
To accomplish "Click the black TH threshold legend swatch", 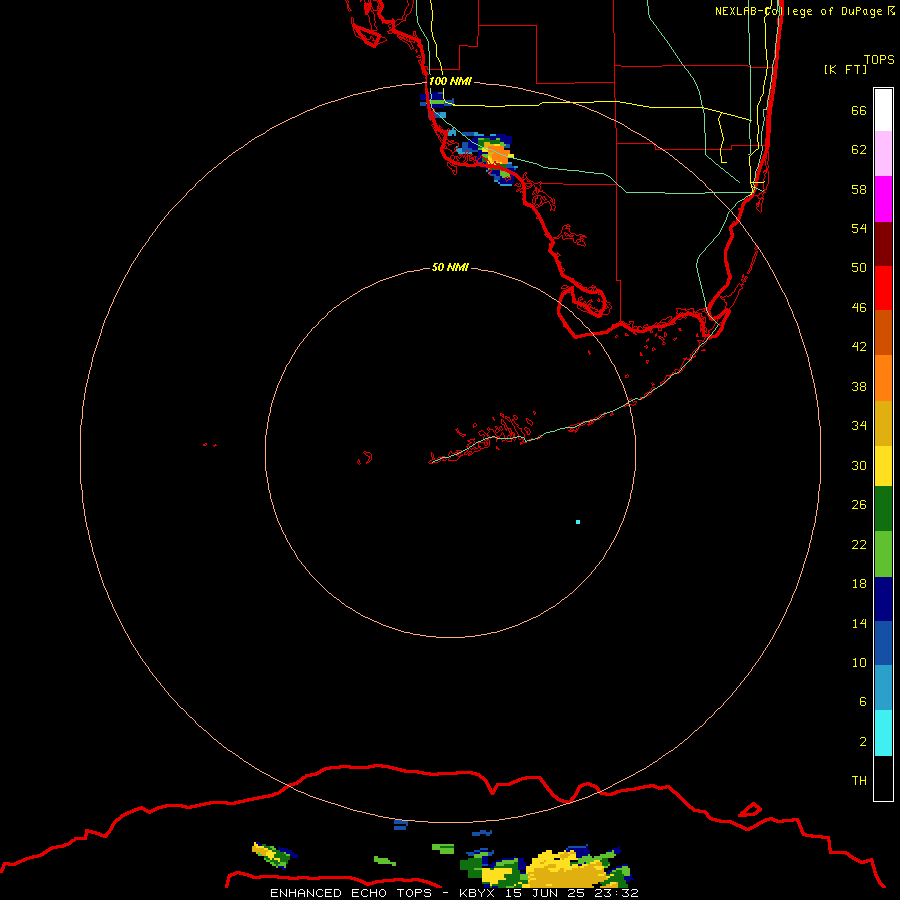I will pyautogui.click(x=883, y=778).
